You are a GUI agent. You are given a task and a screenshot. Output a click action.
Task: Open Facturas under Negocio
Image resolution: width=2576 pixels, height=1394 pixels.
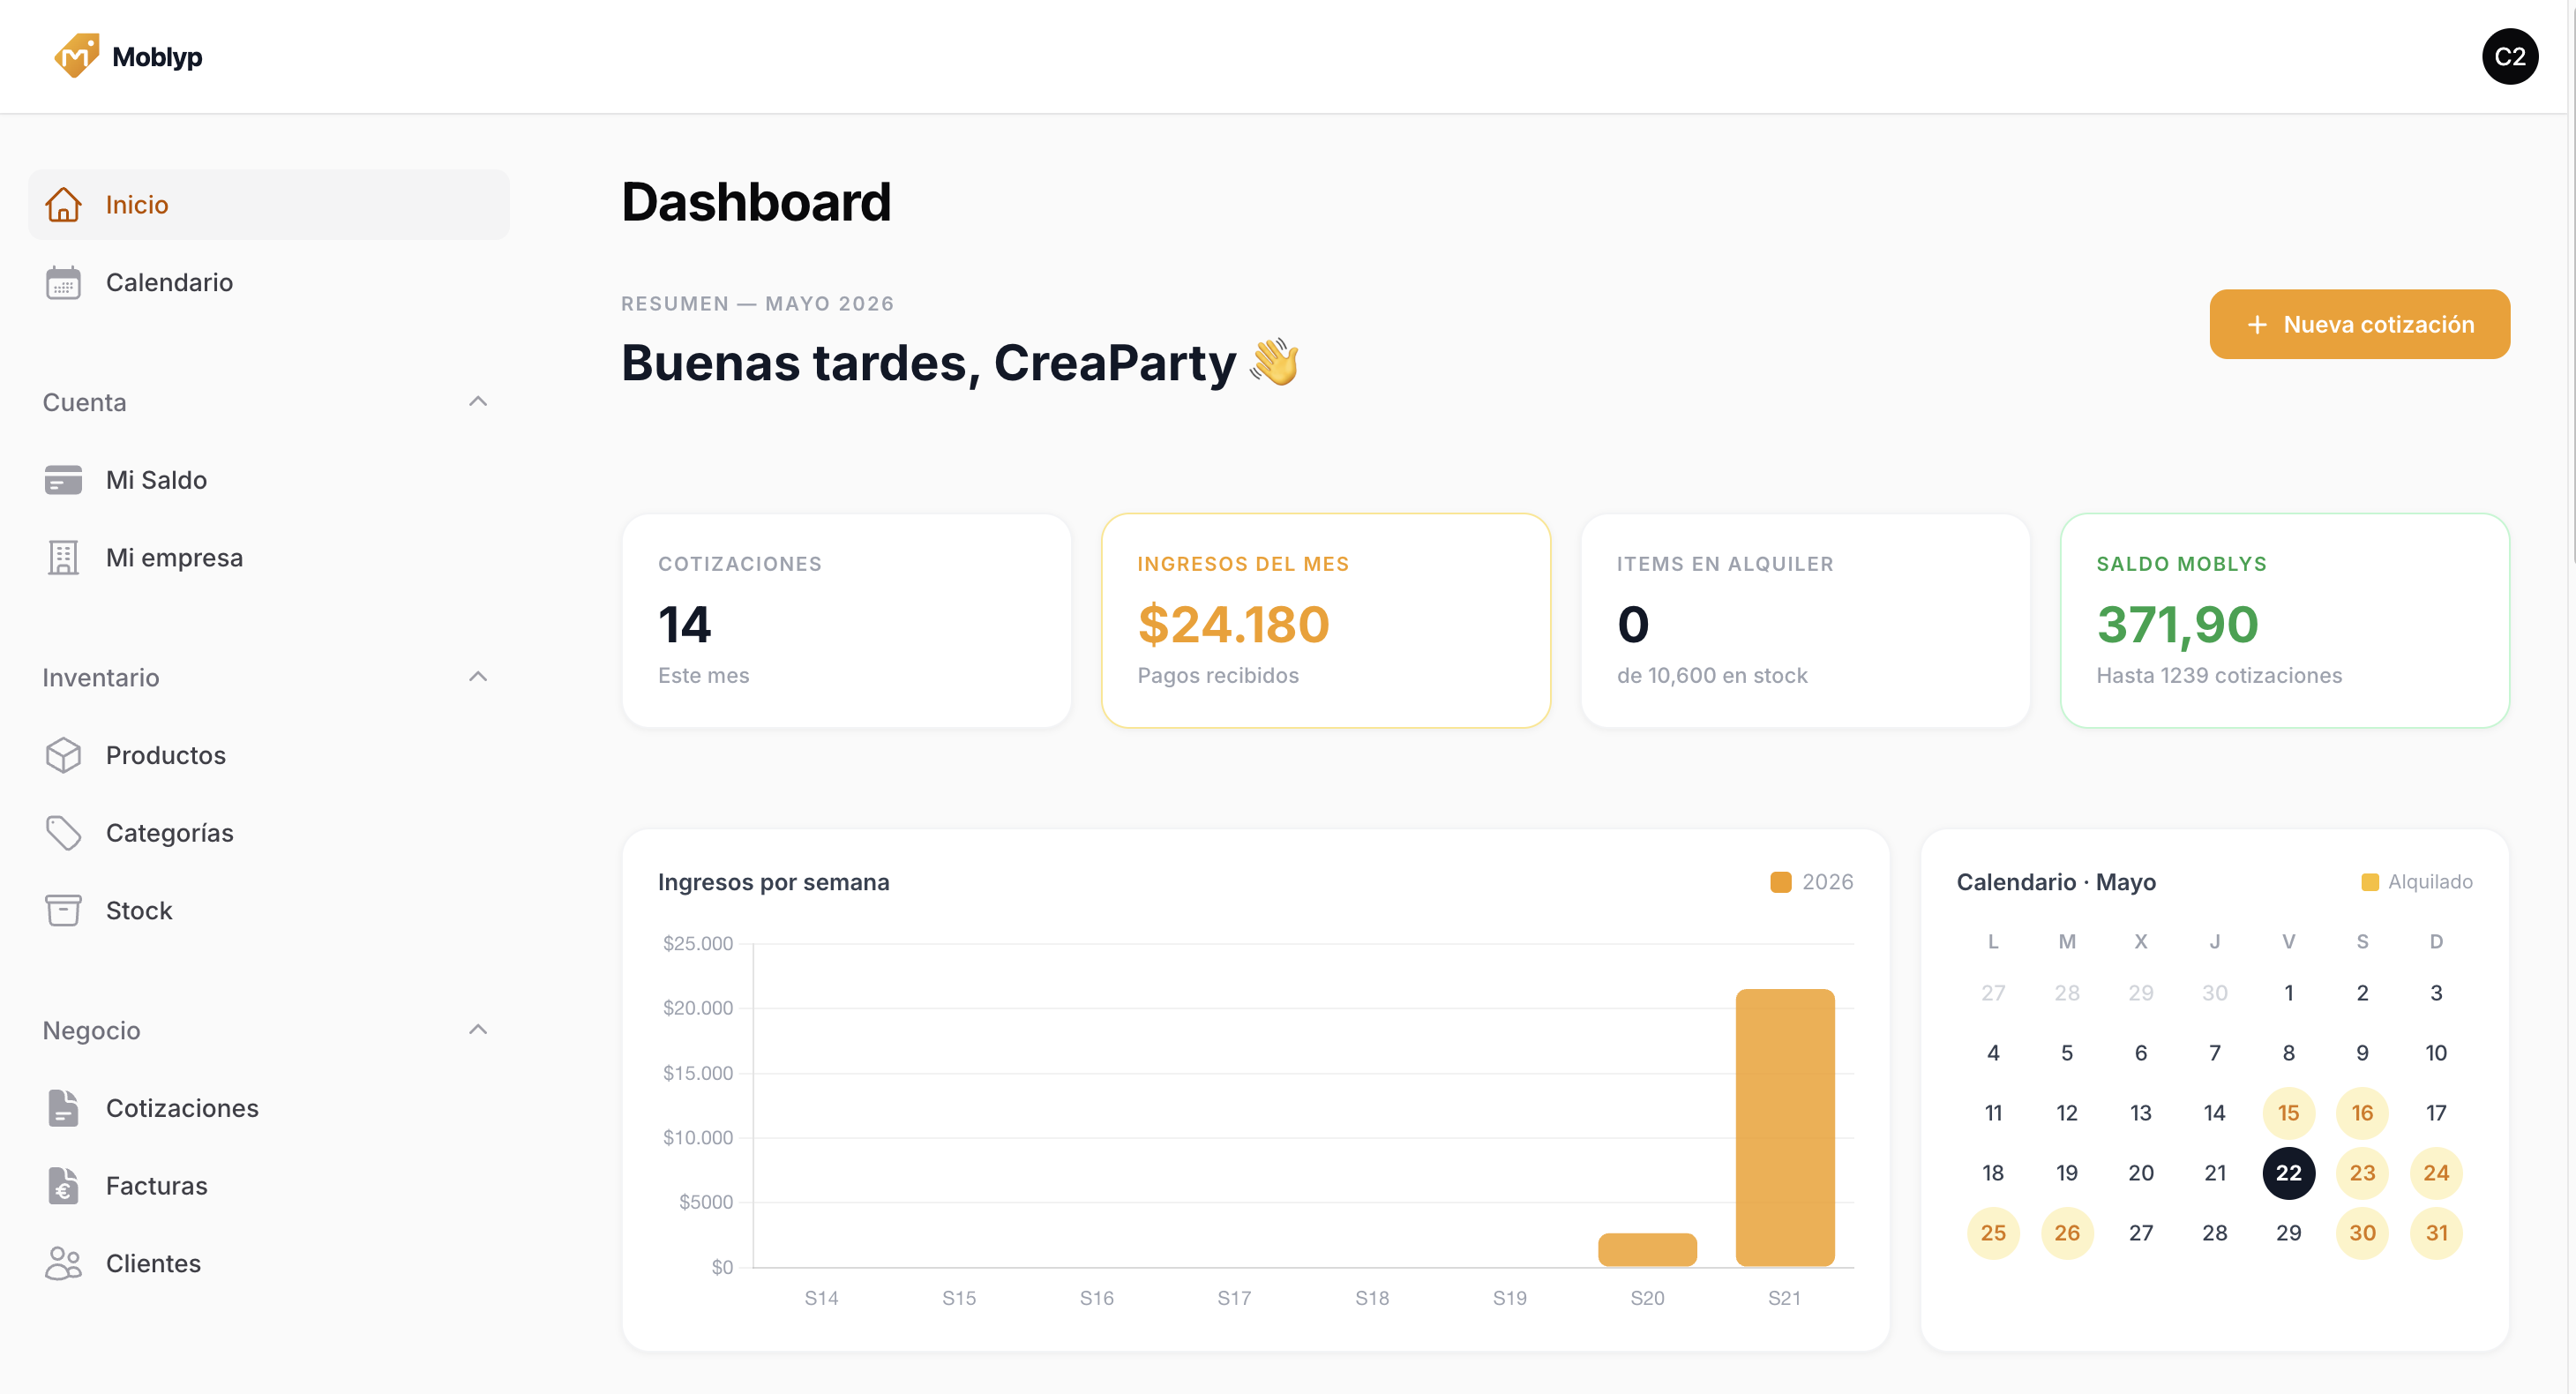269,1186
